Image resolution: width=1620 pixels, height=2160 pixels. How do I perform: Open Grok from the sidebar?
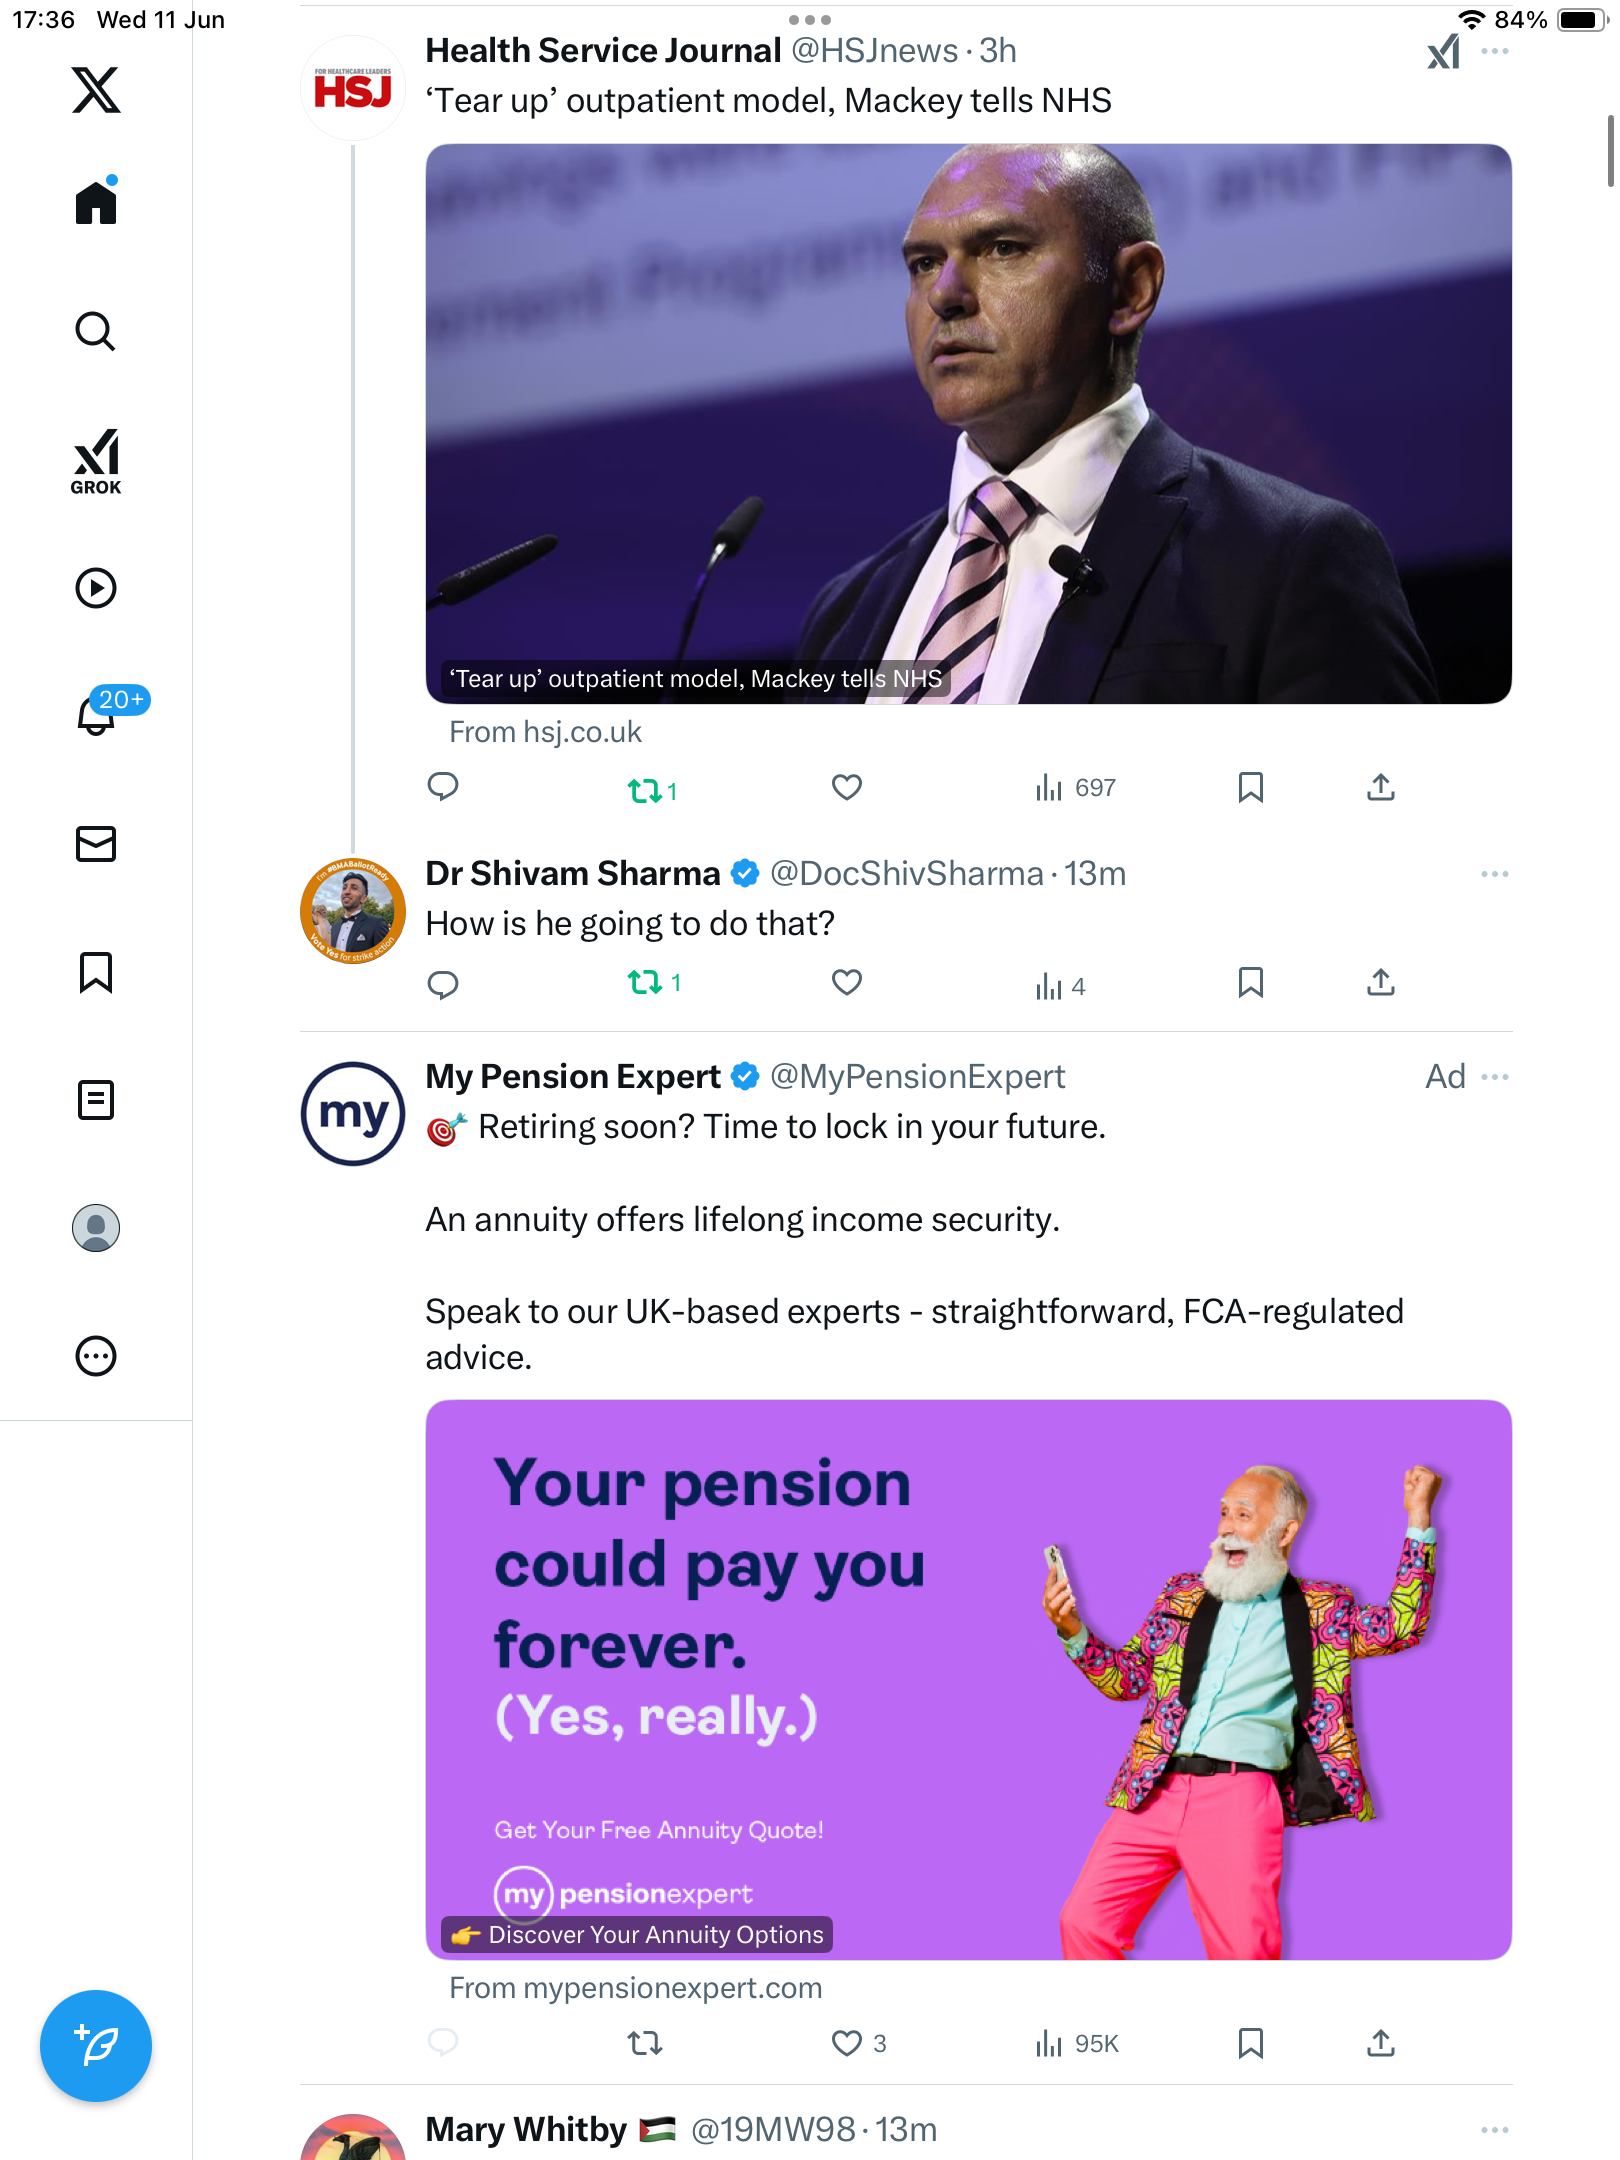click(96, 461)
